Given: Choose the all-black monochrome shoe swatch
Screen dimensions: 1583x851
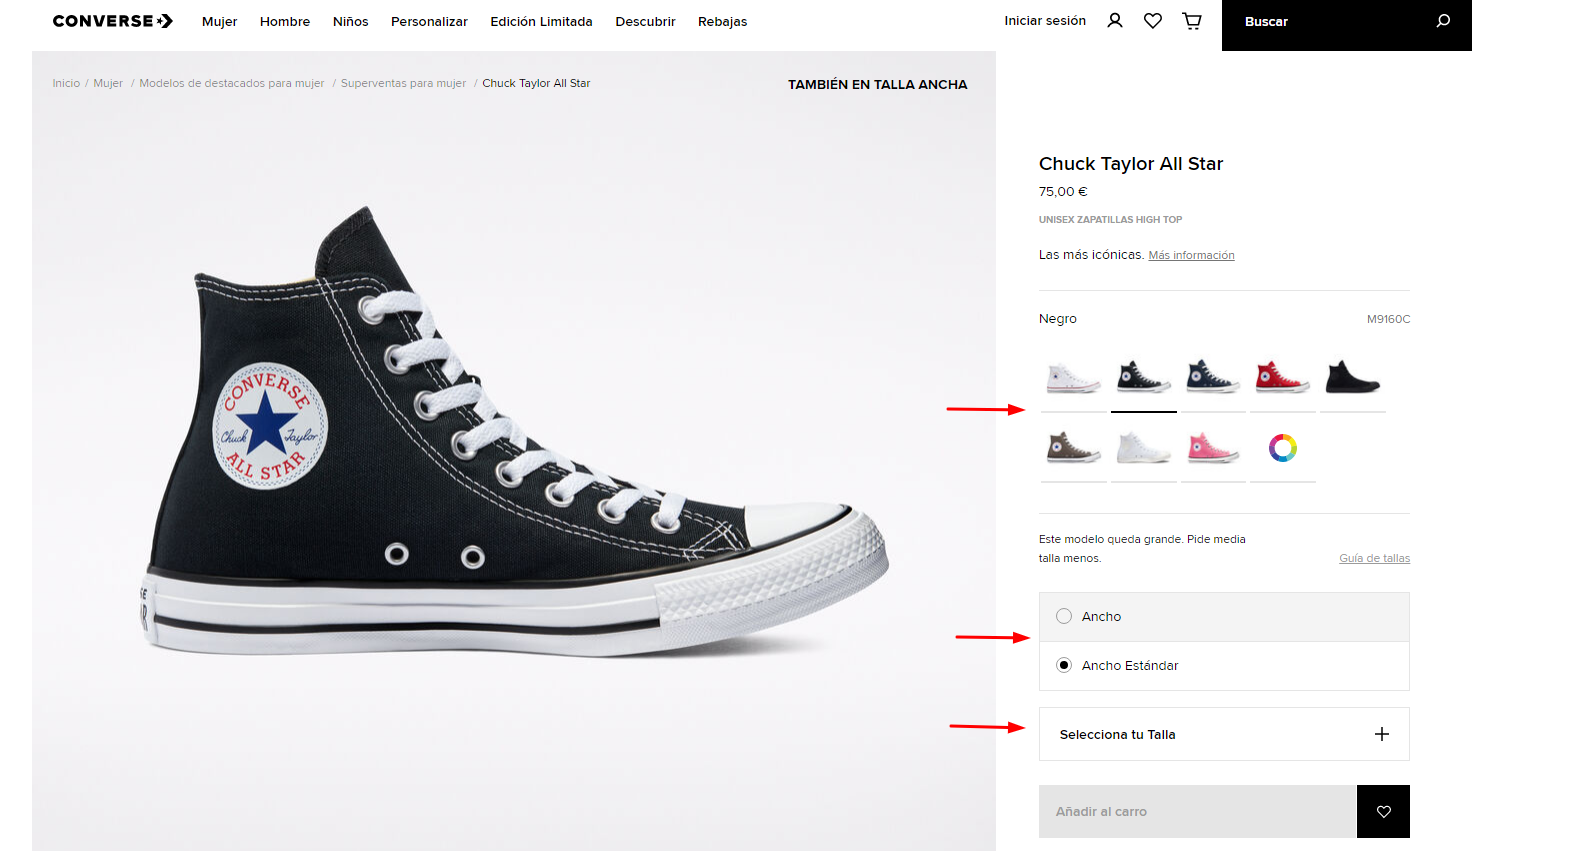Looking at the screenshot, I should point(1353,378).
